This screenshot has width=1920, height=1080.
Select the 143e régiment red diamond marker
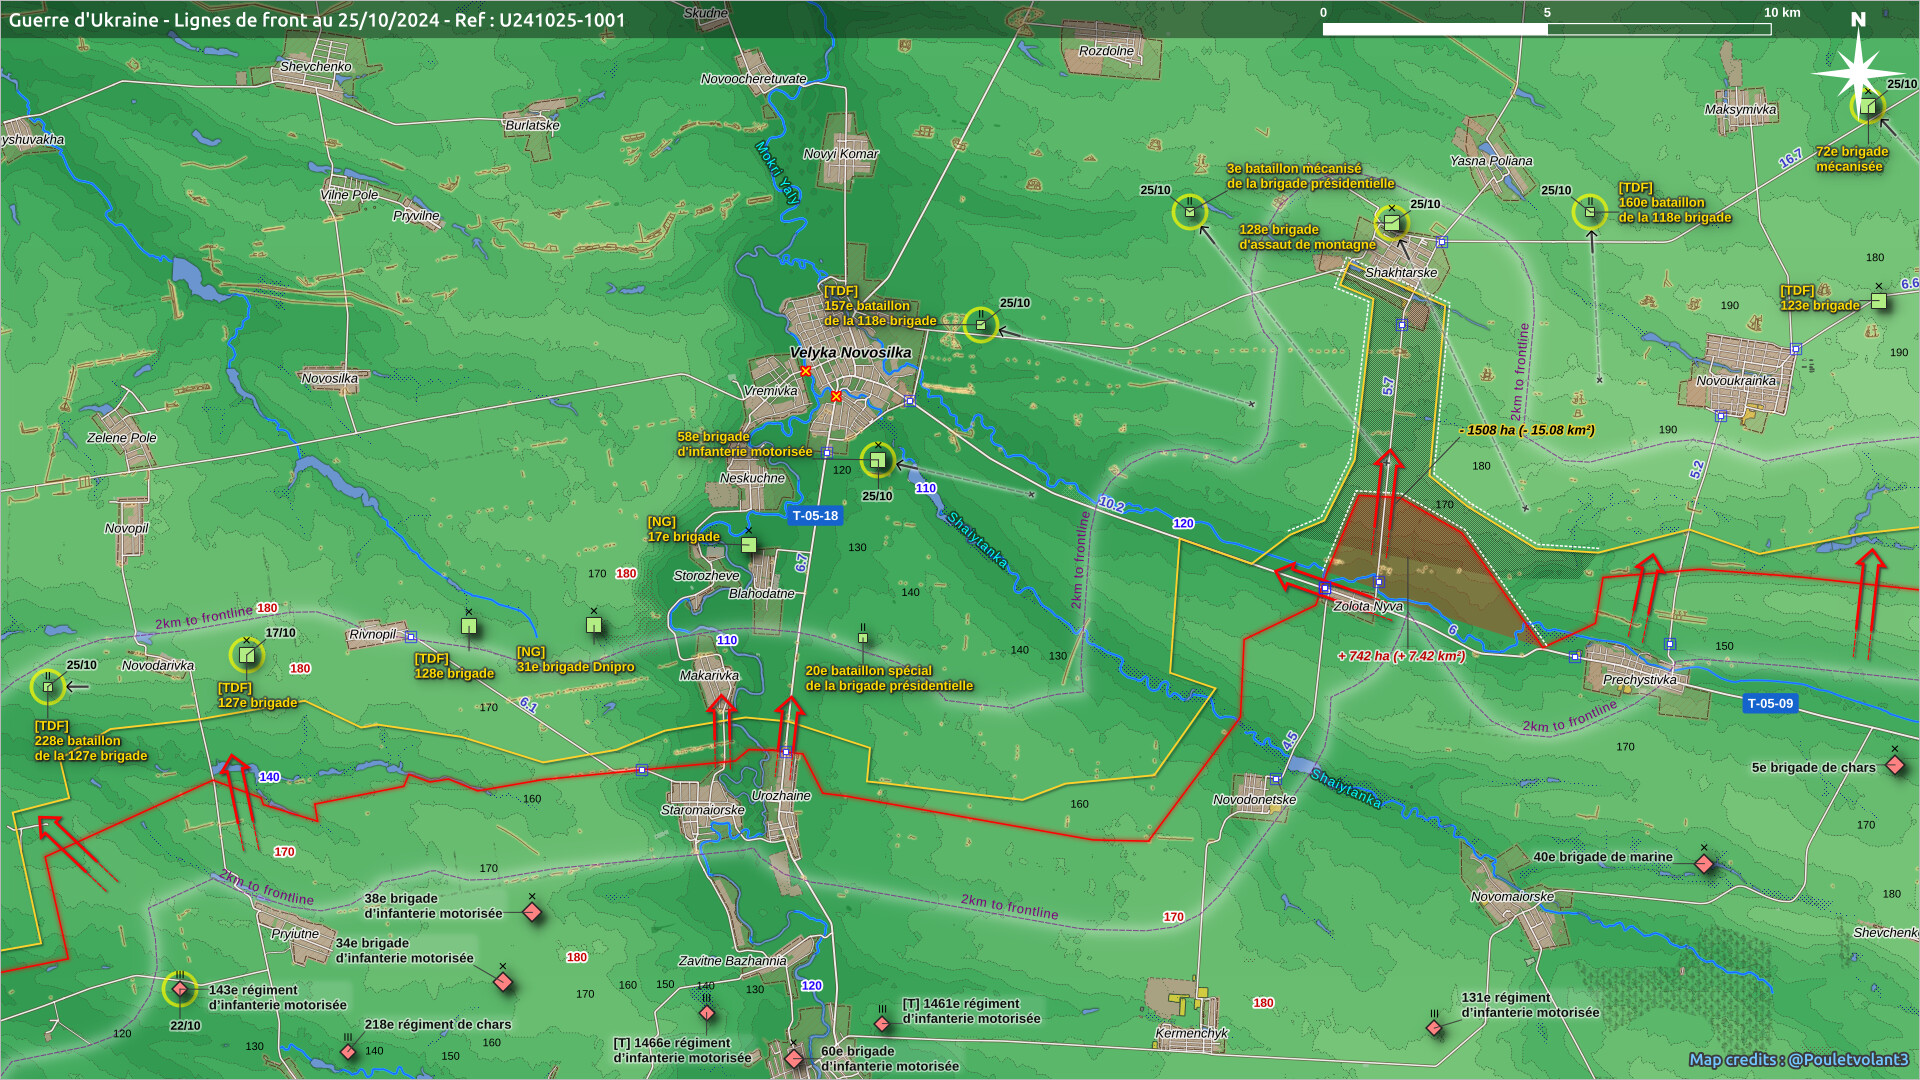click(180, 990)
